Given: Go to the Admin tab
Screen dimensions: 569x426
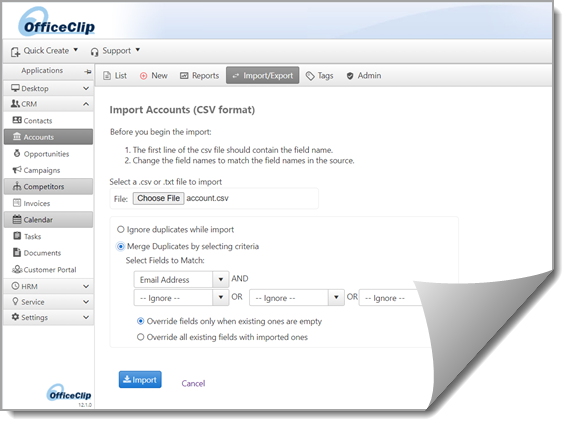Looking at the screenshot, I should pos(364,75).
